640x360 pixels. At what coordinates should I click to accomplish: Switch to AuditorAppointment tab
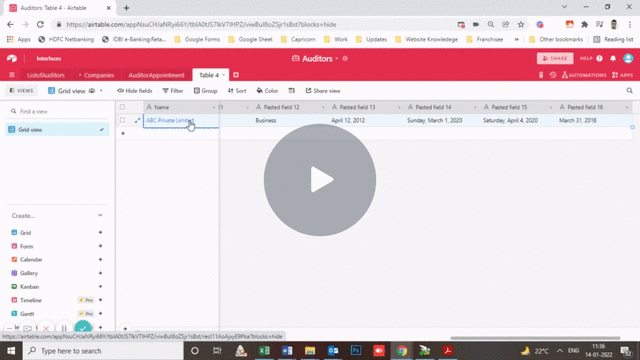pyautogui.click(x=156, y=76)
